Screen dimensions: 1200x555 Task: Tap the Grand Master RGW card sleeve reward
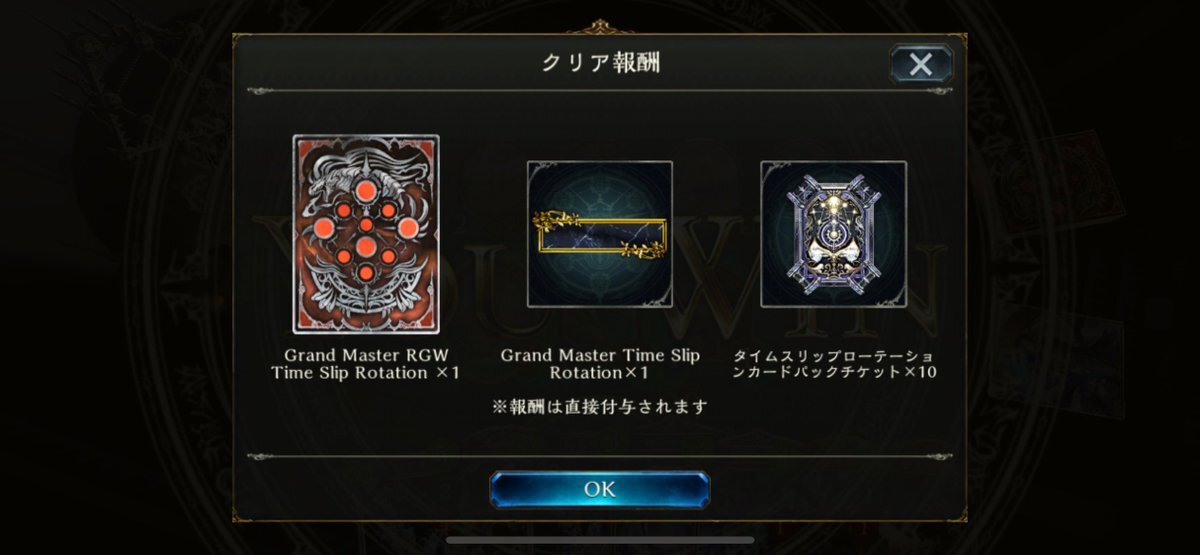[x=366, y=235]
